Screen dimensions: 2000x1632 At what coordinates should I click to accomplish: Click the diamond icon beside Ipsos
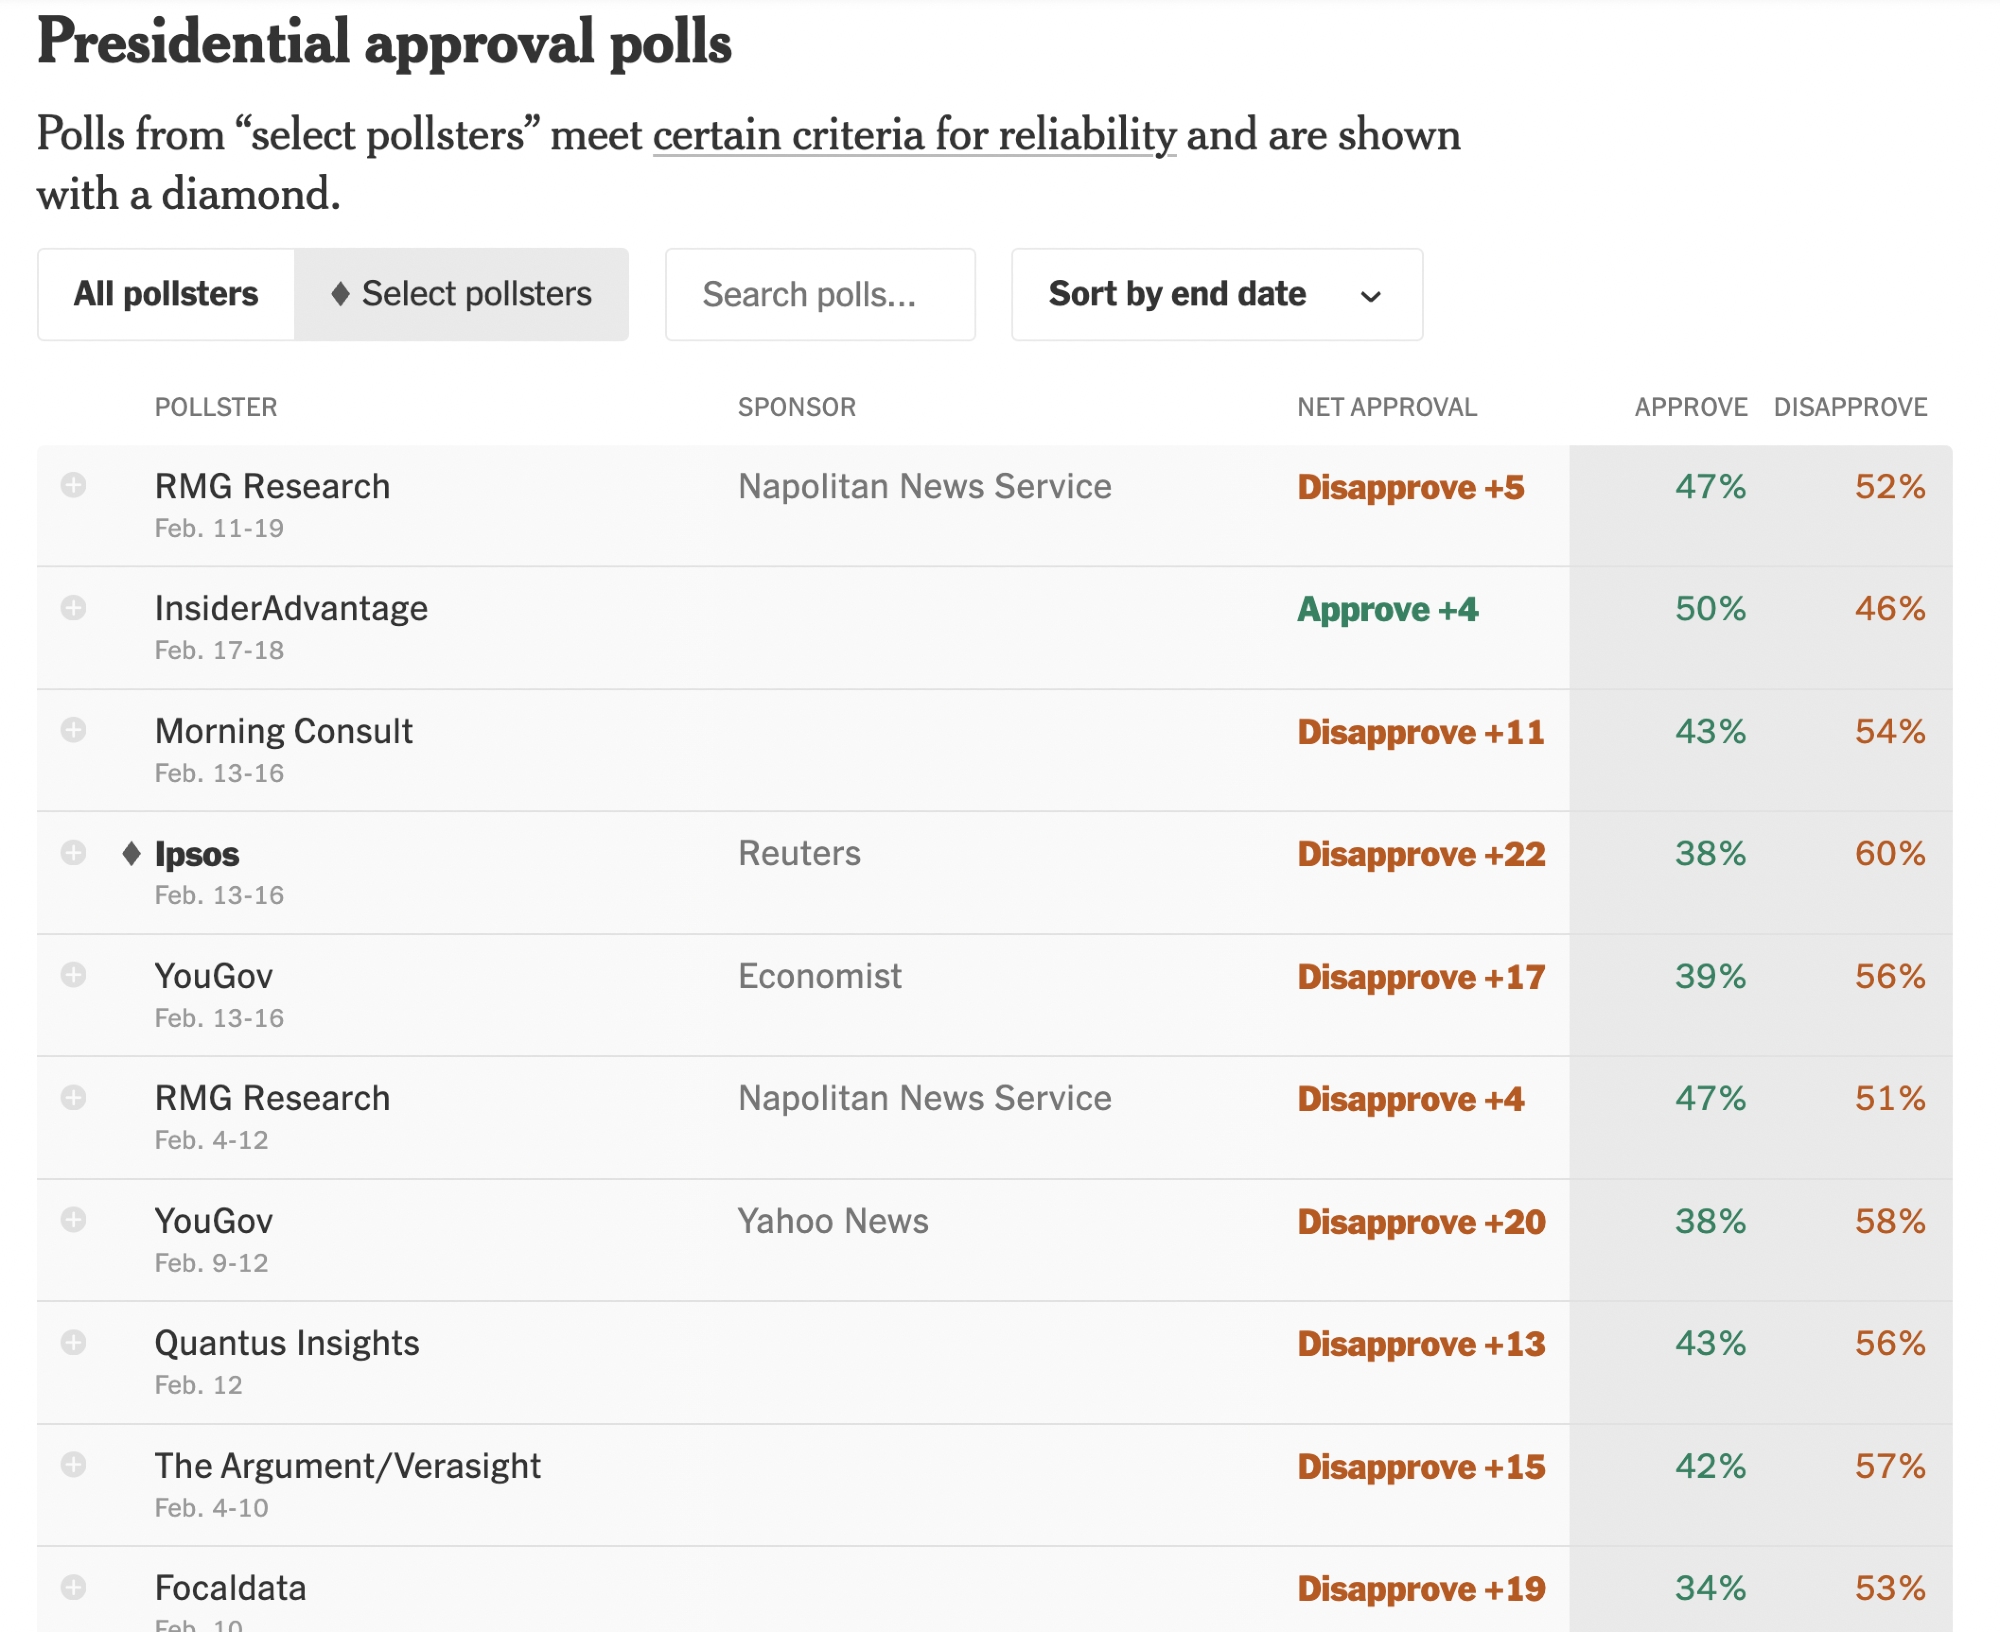click(131, 853)
